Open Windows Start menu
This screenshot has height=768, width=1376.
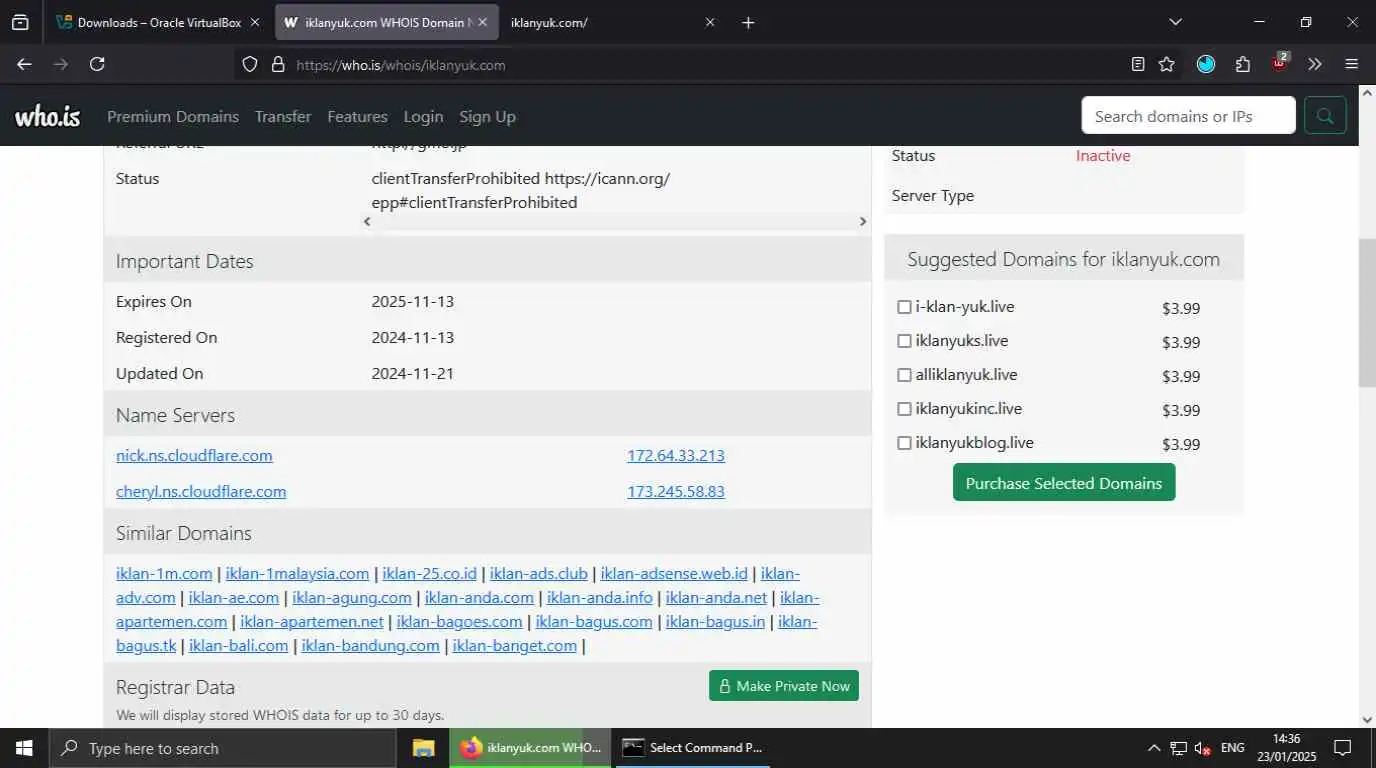coord(23,748)
